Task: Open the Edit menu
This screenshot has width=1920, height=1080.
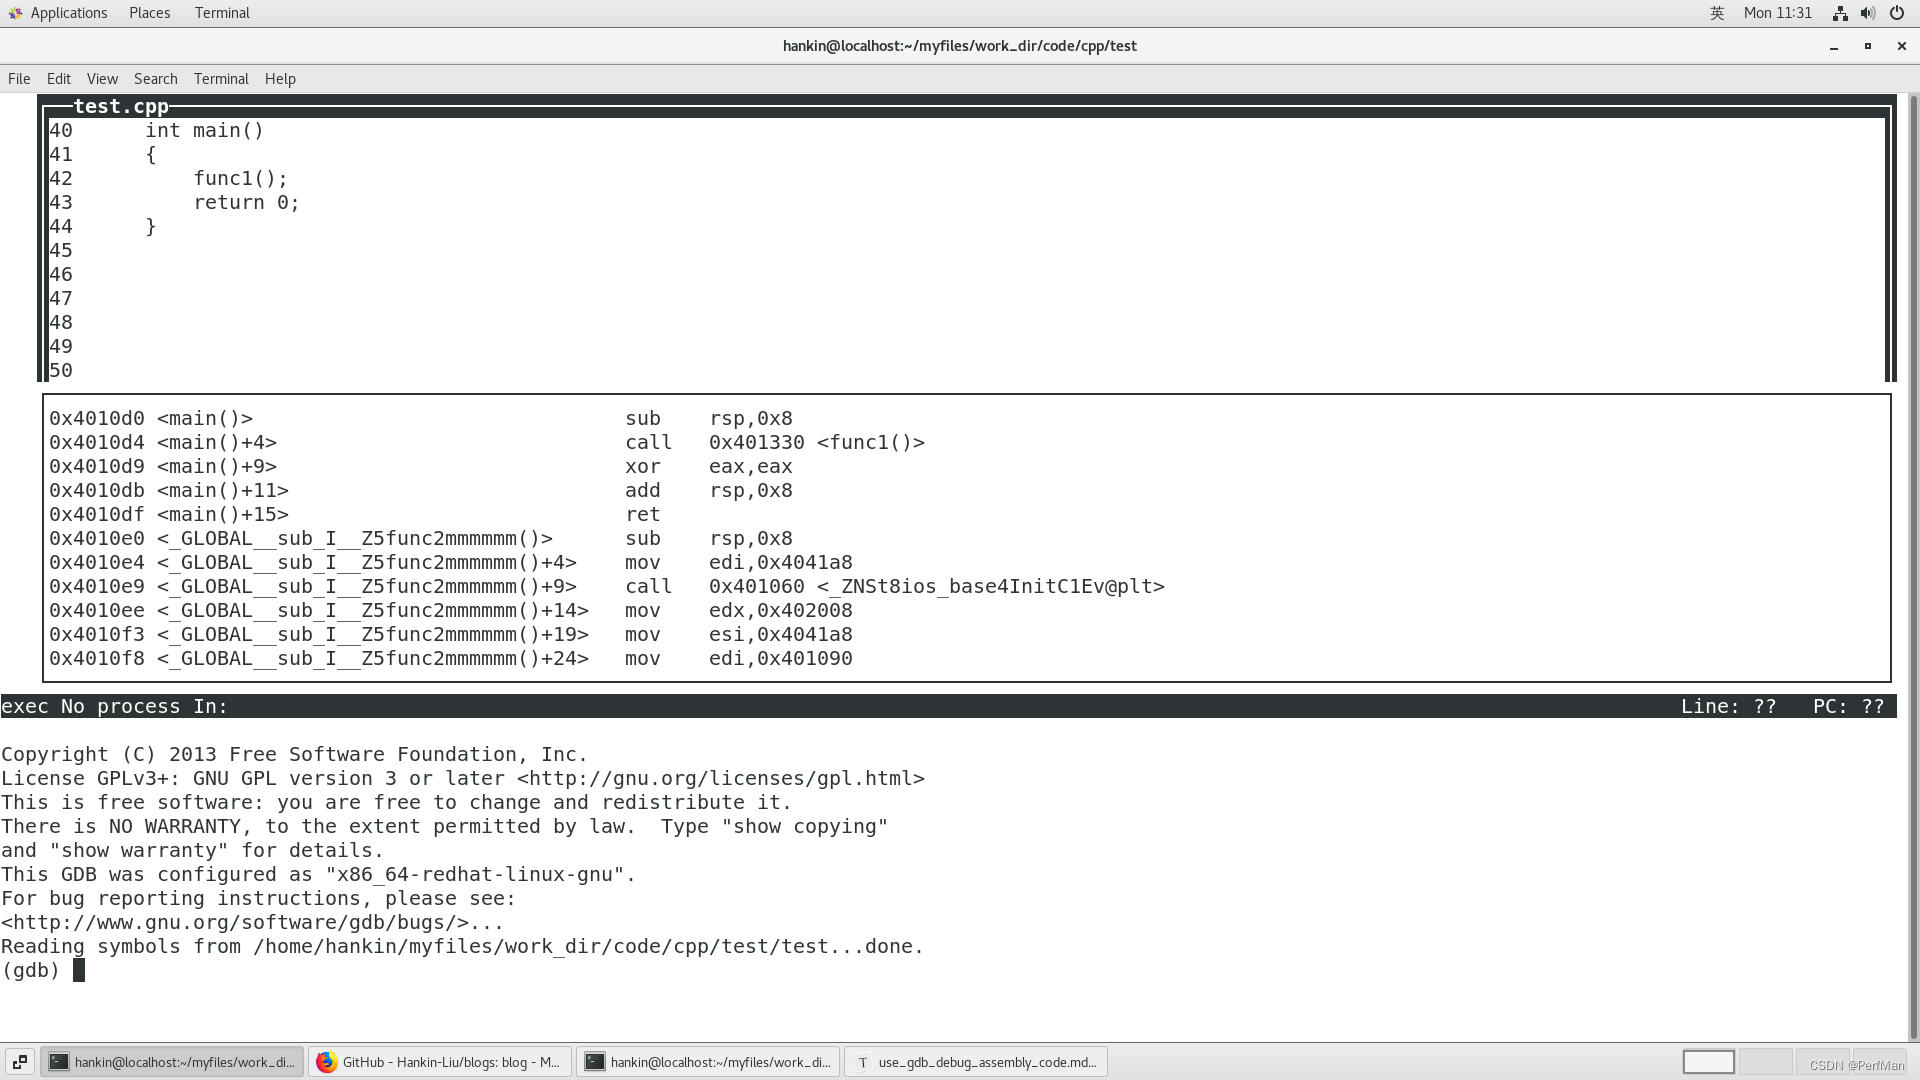Action: 59,79
